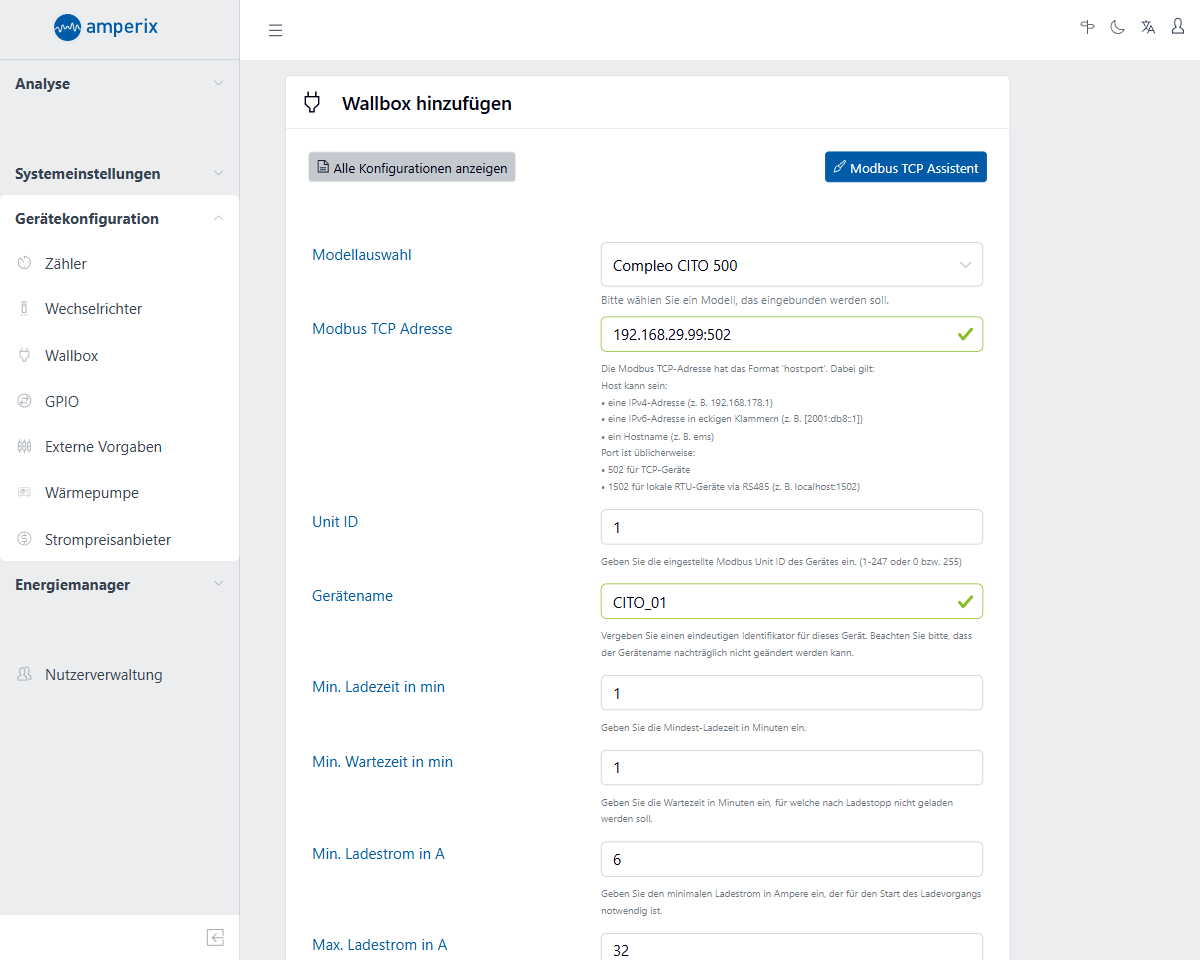Open Zähler in the sidebar
The width and height of the screenshot is (1200, 960).
[x=66, y=264]
